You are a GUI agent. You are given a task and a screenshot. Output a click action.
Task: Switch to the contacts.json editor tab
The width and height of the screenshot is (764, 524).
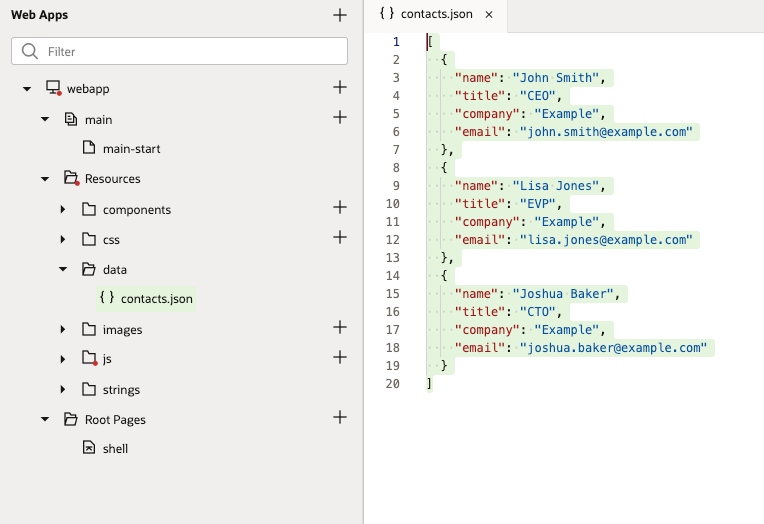pyautogui.click(x=437, y=14)
